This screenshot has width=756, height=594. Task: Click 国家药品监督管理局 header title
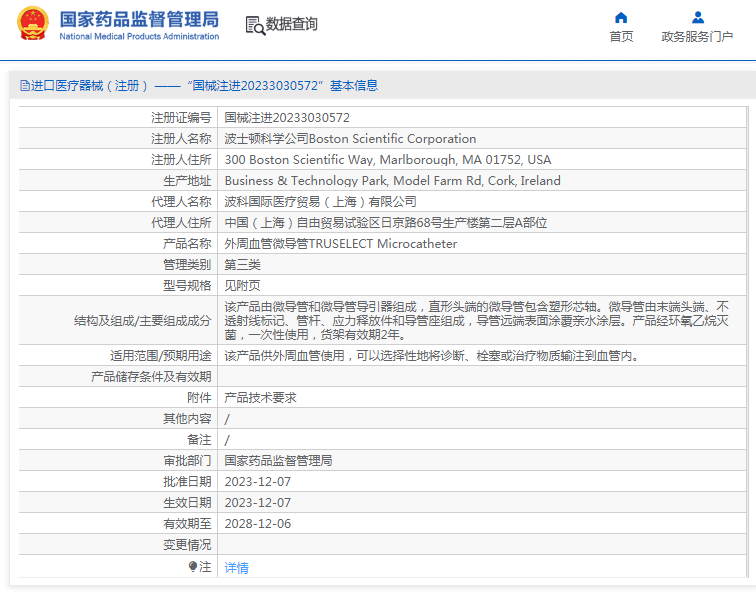pos(139,20)
